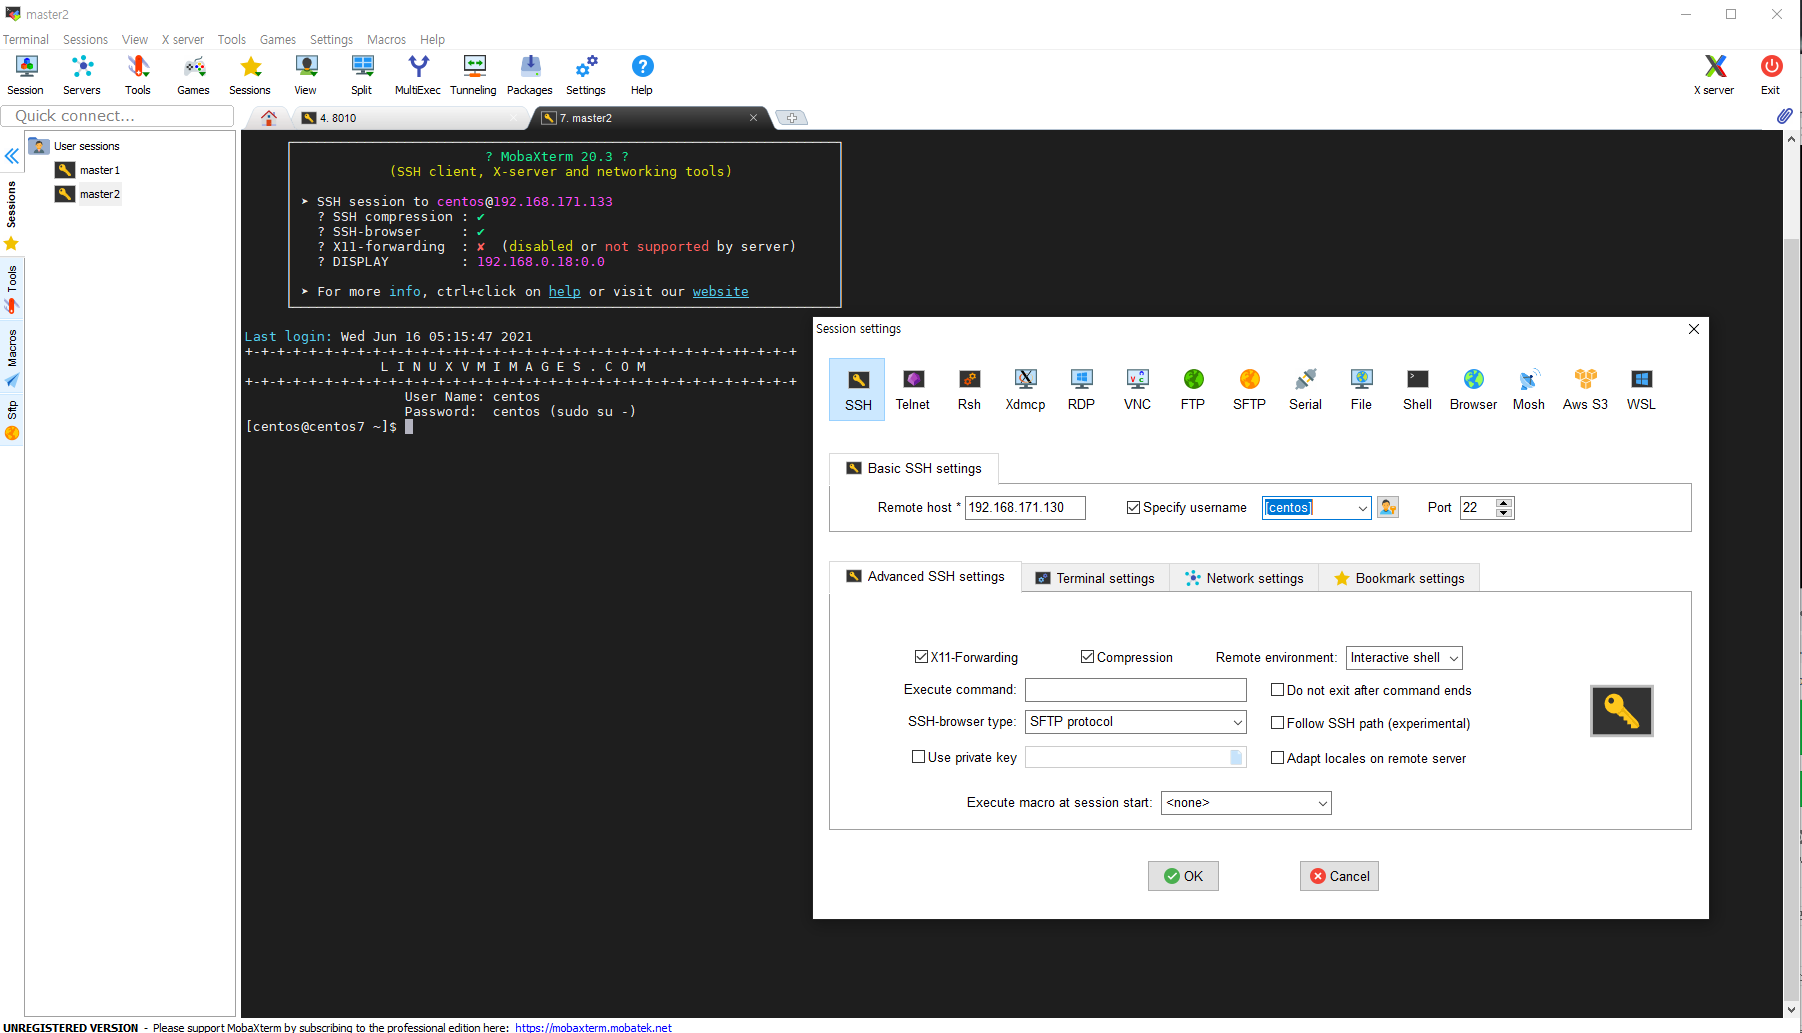Image resolution: width=1802 pixels, height=1033 pixels.
Task: Select the Rsh session type
Action: pyautogui.click(x=969, y=390)
